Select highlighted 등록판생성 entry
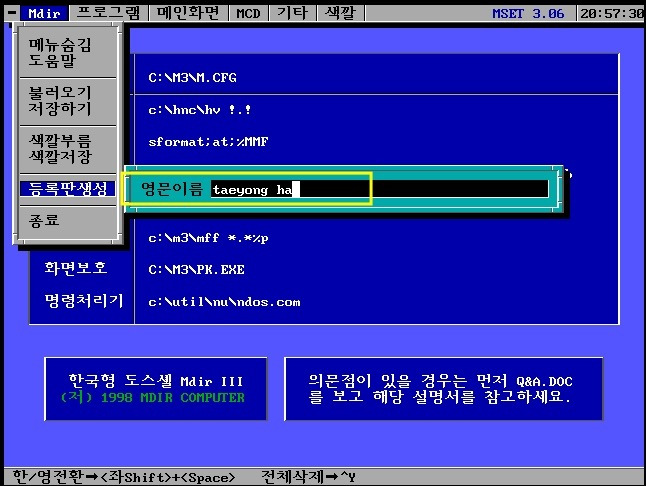 click(x=68, y=189)
